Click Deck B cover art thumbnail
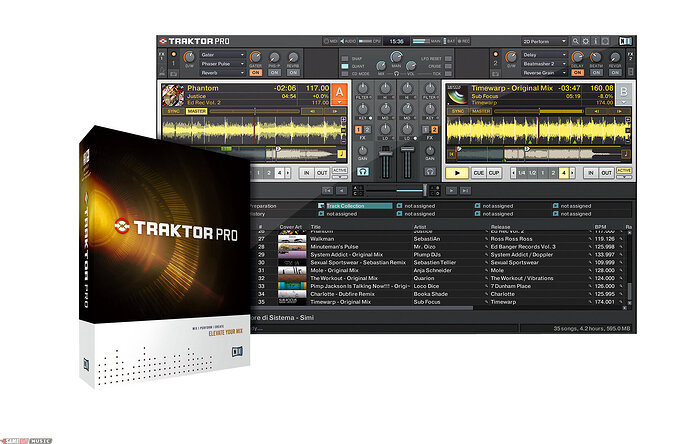Image resolution: width=690 pixels, height=444 pixels. click(x=457, y=95)
